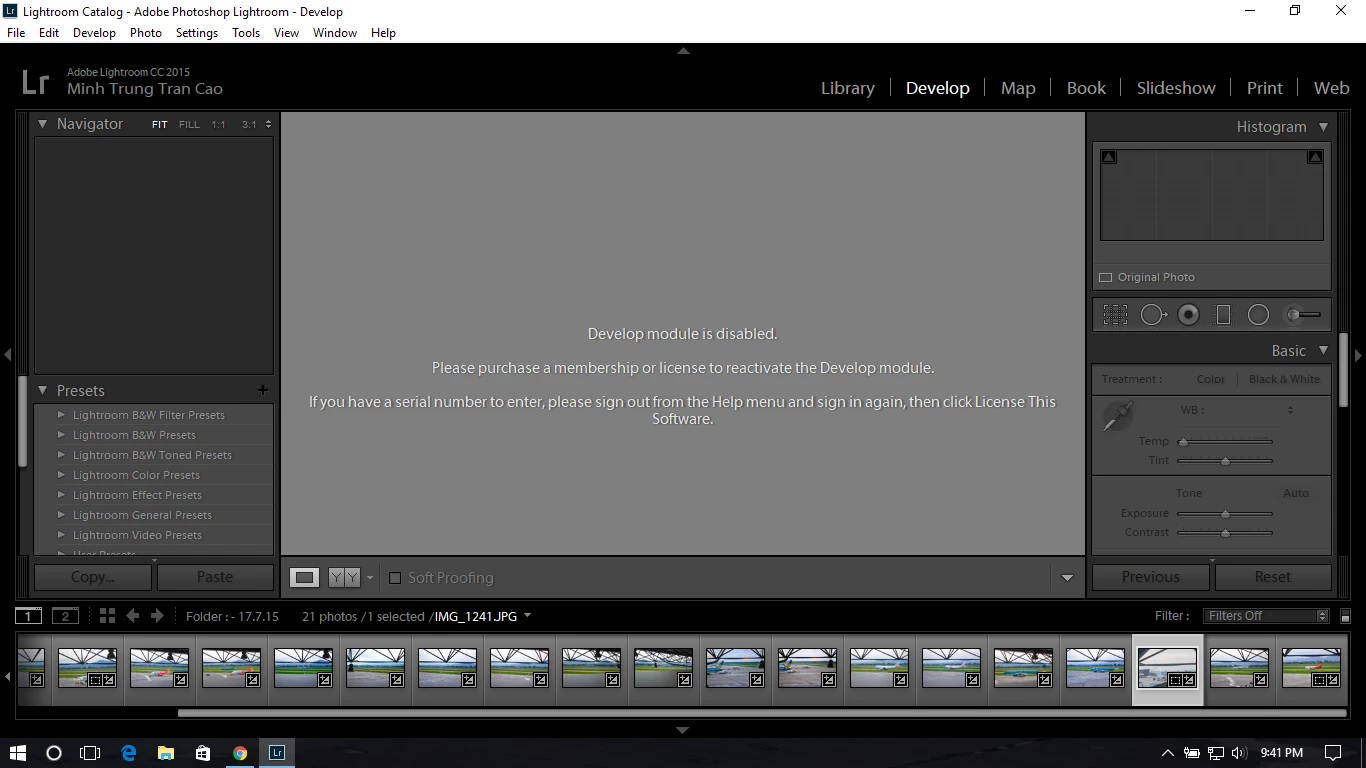Click the Temp slider
The width and height of the screenshot is (1366, 768).
[1225, 441]
